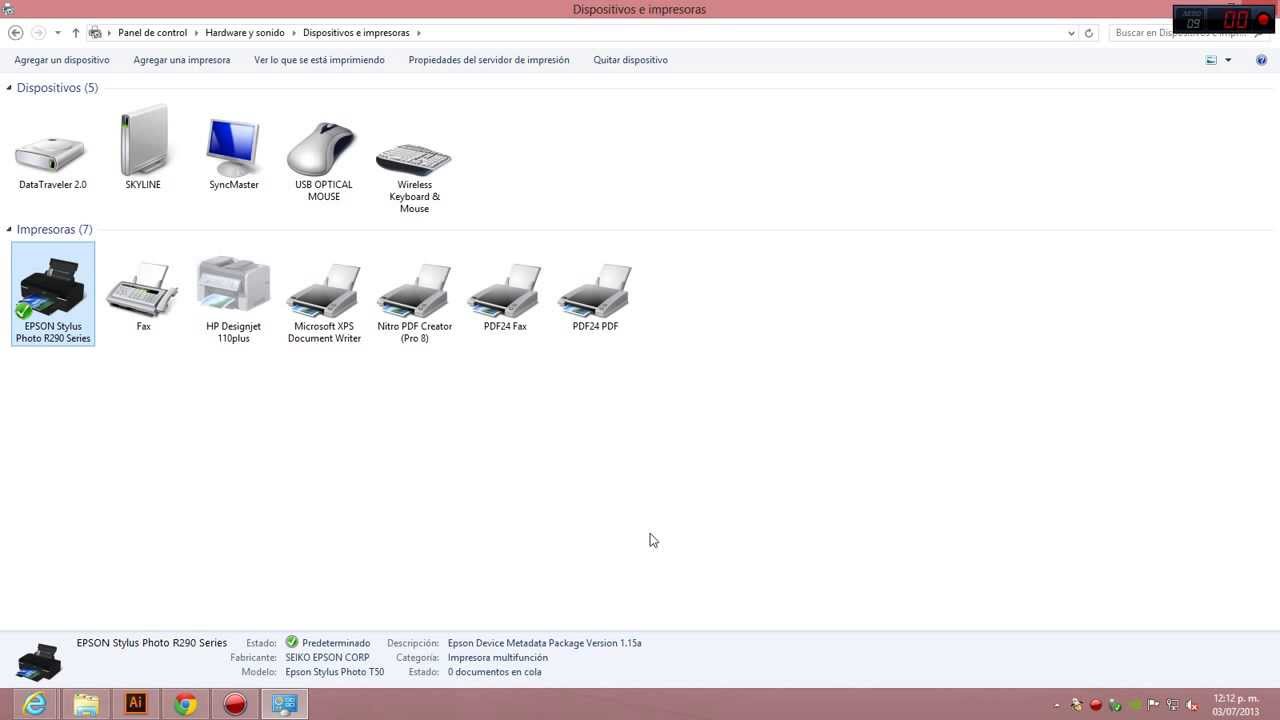
Task: Click the Impresora multifunción category text
Action: click(x=497, y=658)
